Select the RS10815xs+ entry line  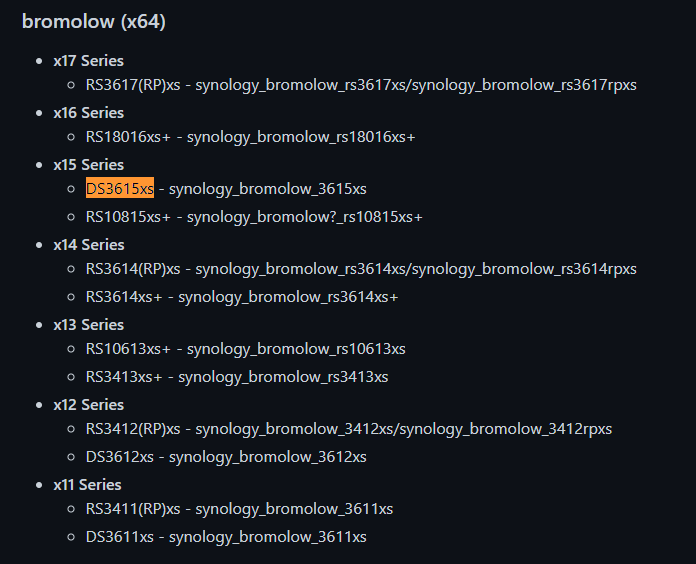click(254, 217)
